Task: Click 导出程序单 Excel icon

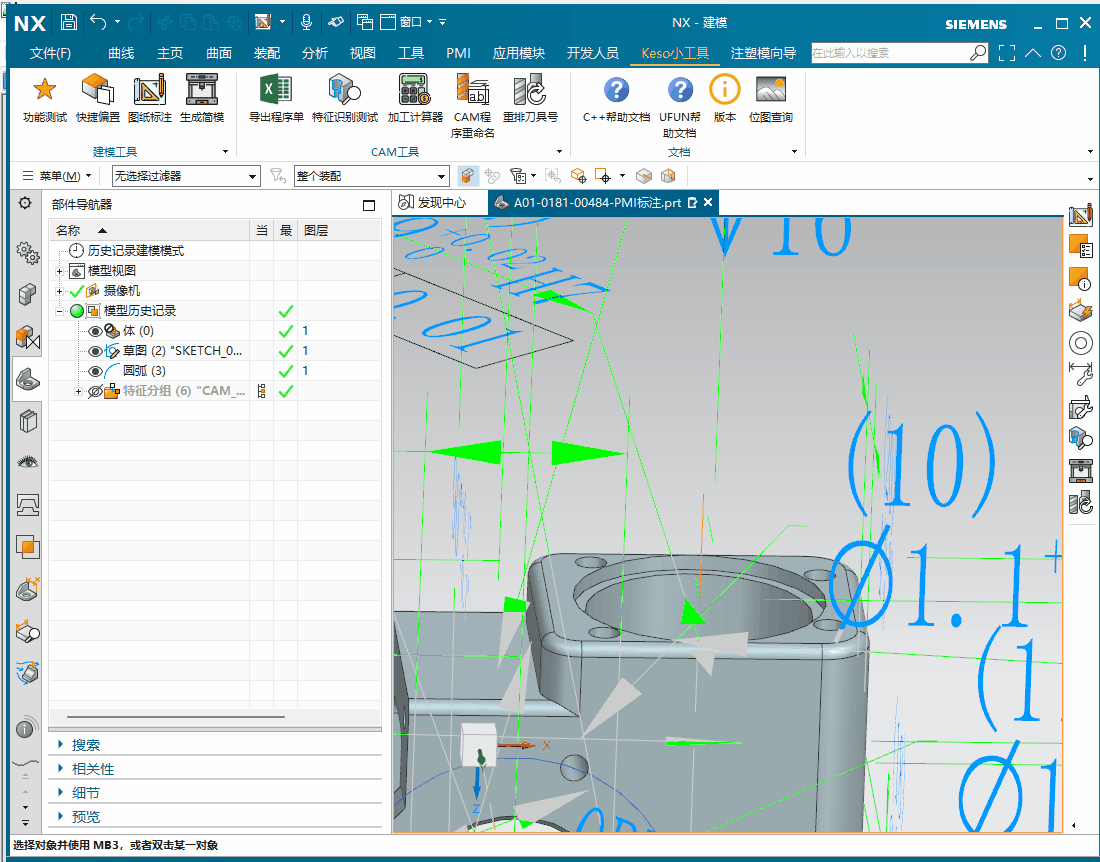Action: coord(276,89)
